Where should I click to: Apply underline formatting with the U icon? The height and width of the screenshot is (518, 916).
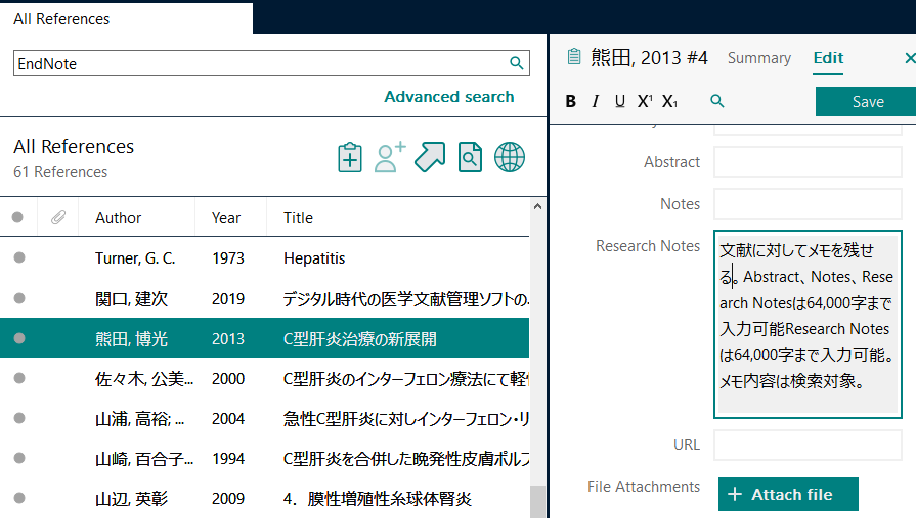coord(620,102)
